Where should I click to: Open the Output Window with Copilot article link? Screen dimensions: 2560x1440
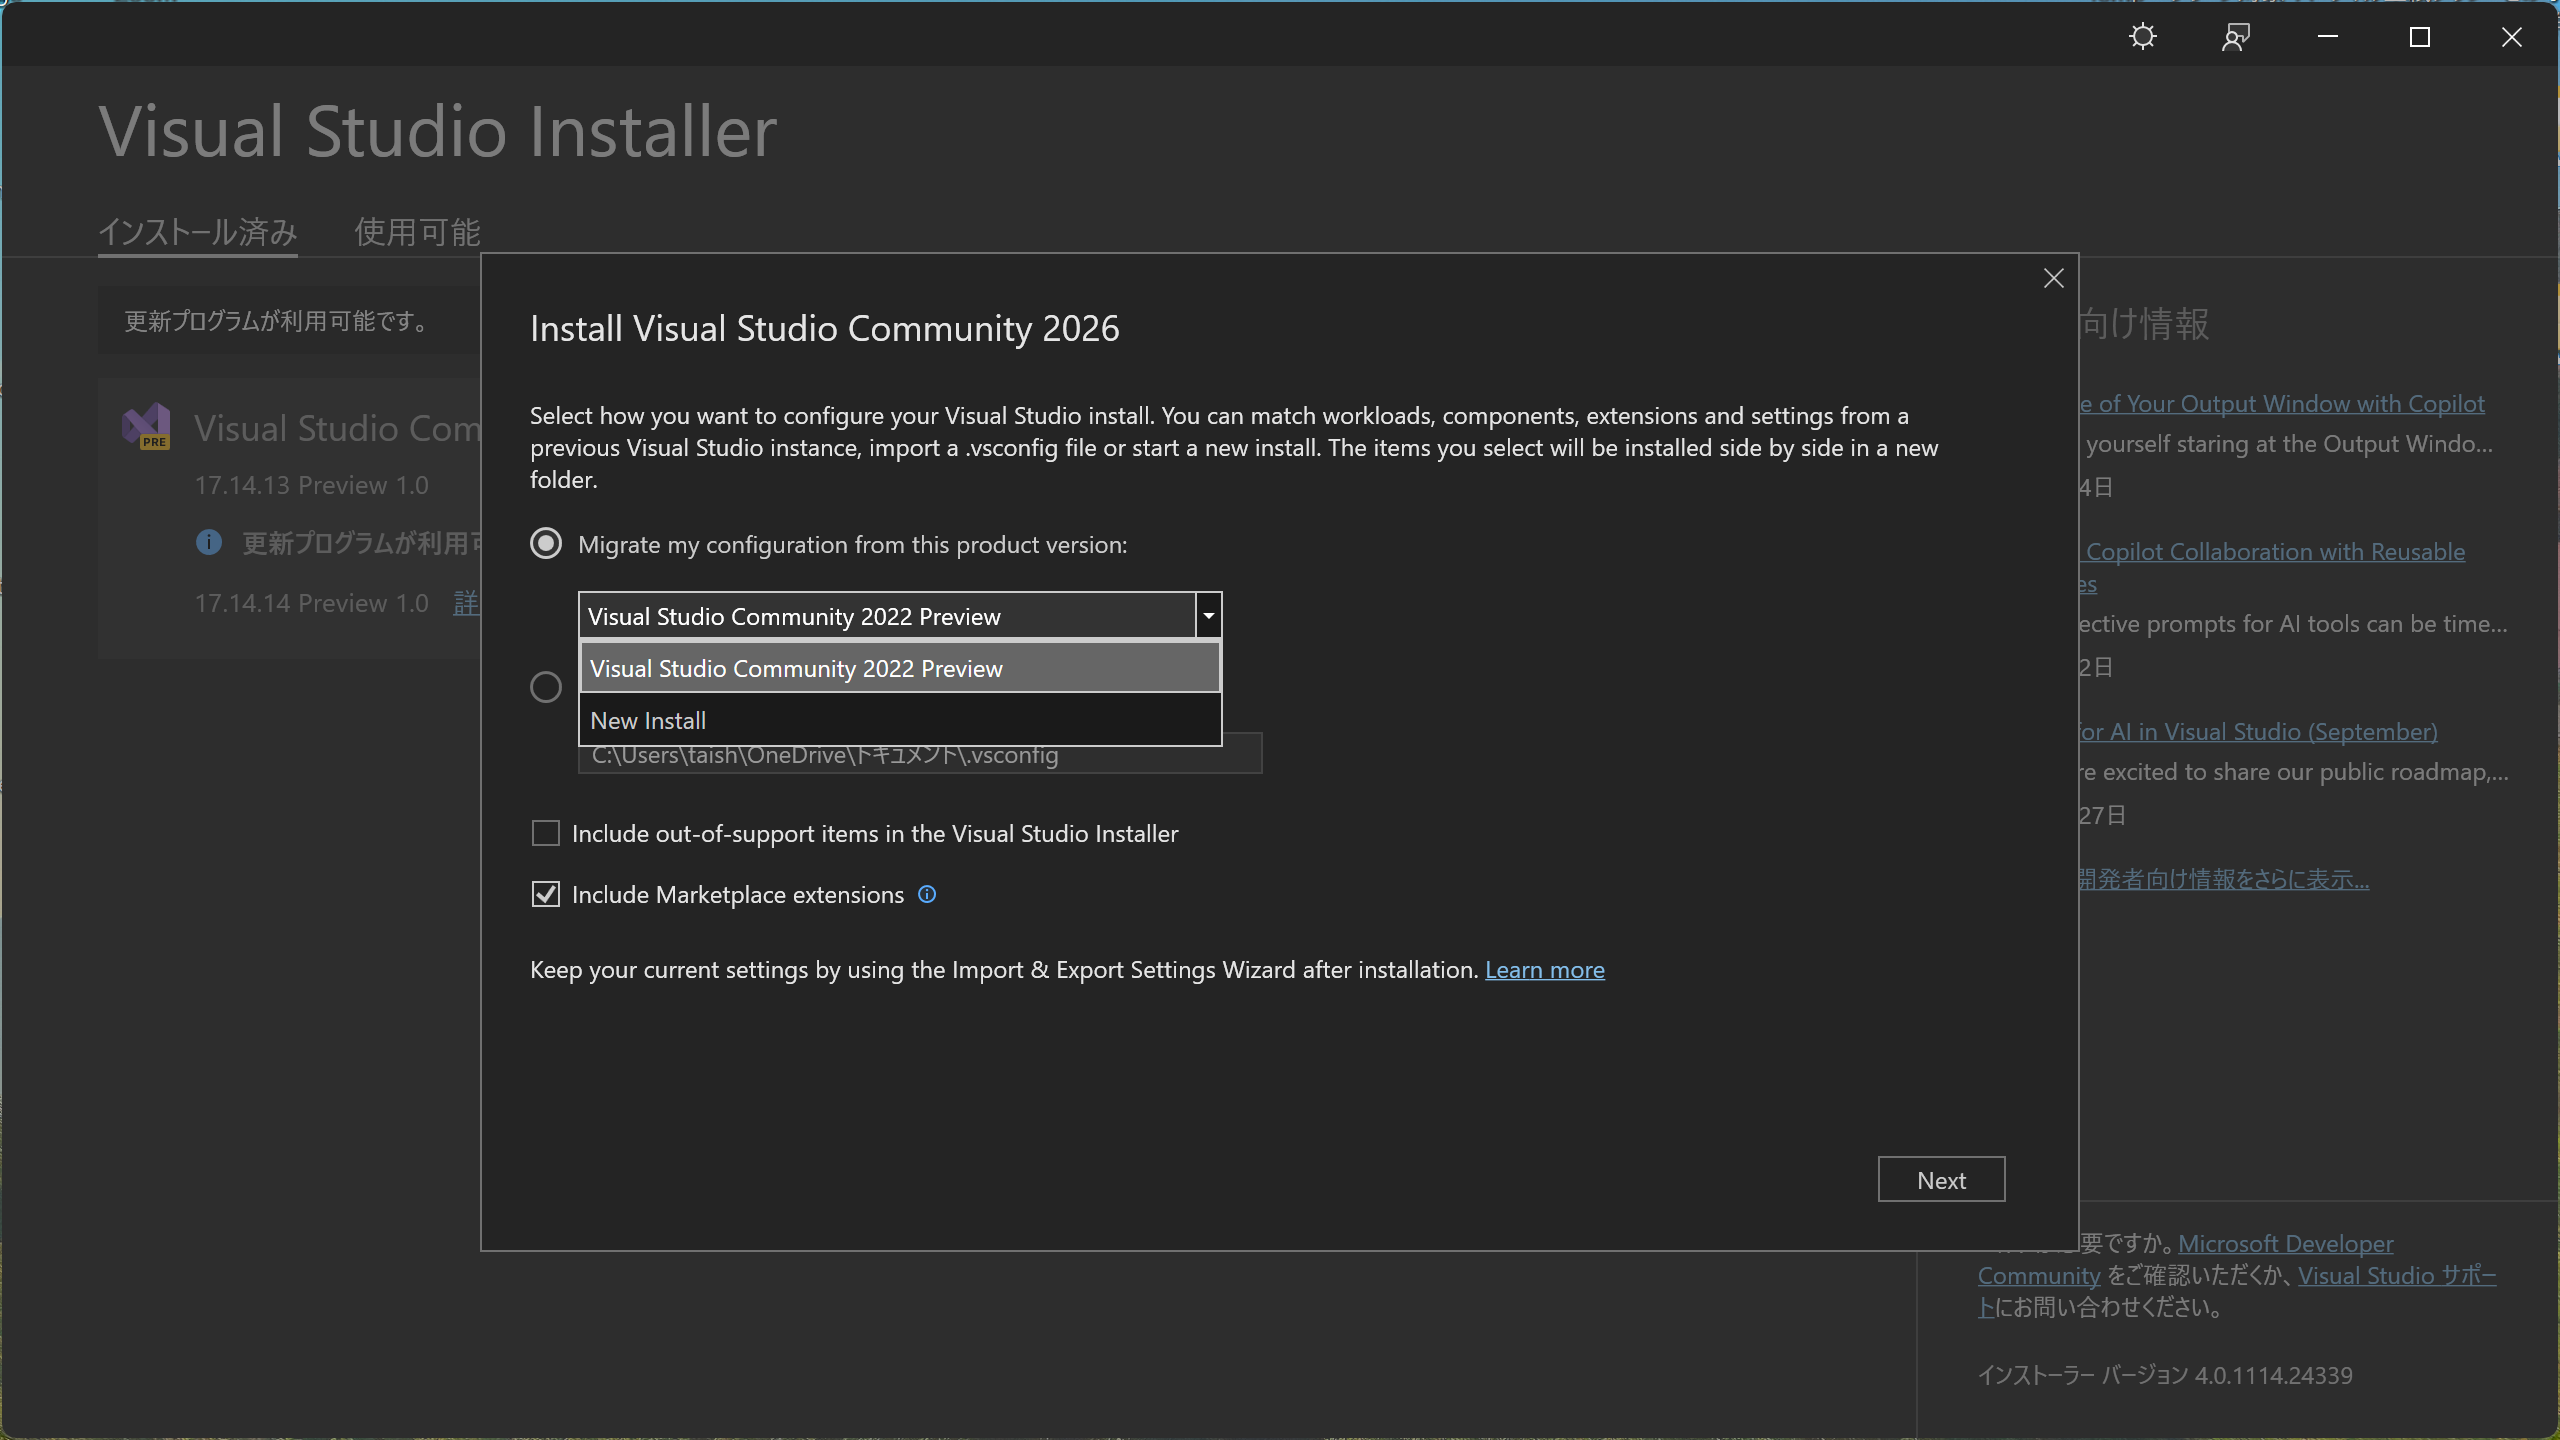tap(2282, 404)
